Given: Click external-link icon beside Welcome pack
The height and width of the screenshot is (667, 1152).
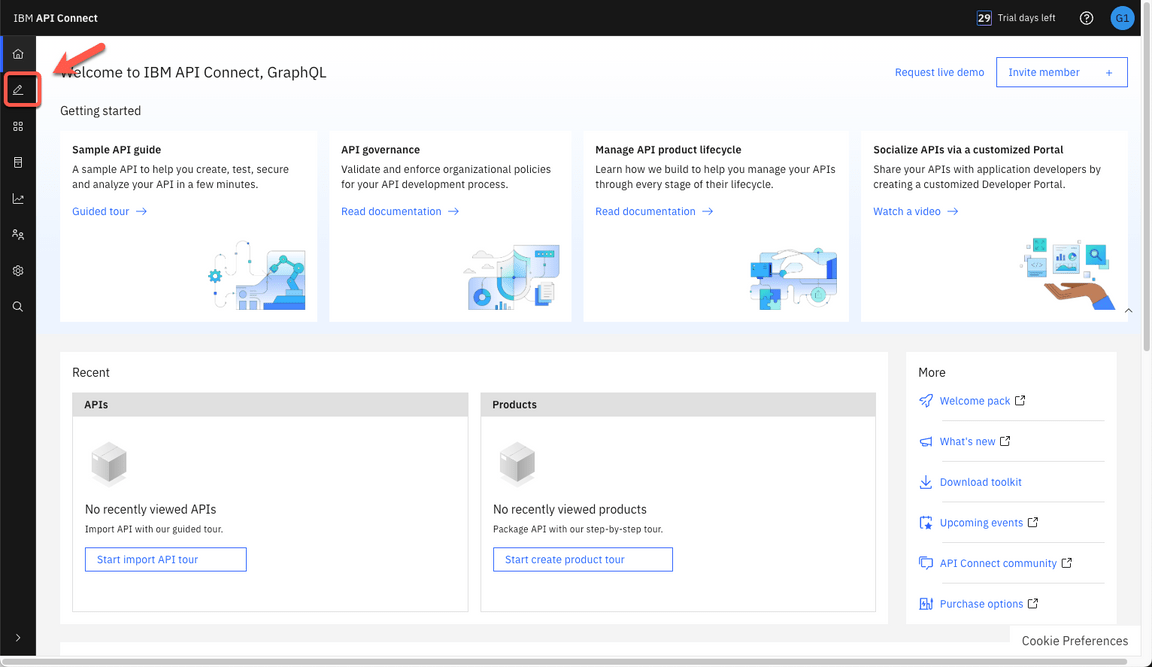Looking at the screenshot, I should click(1020, 400).
